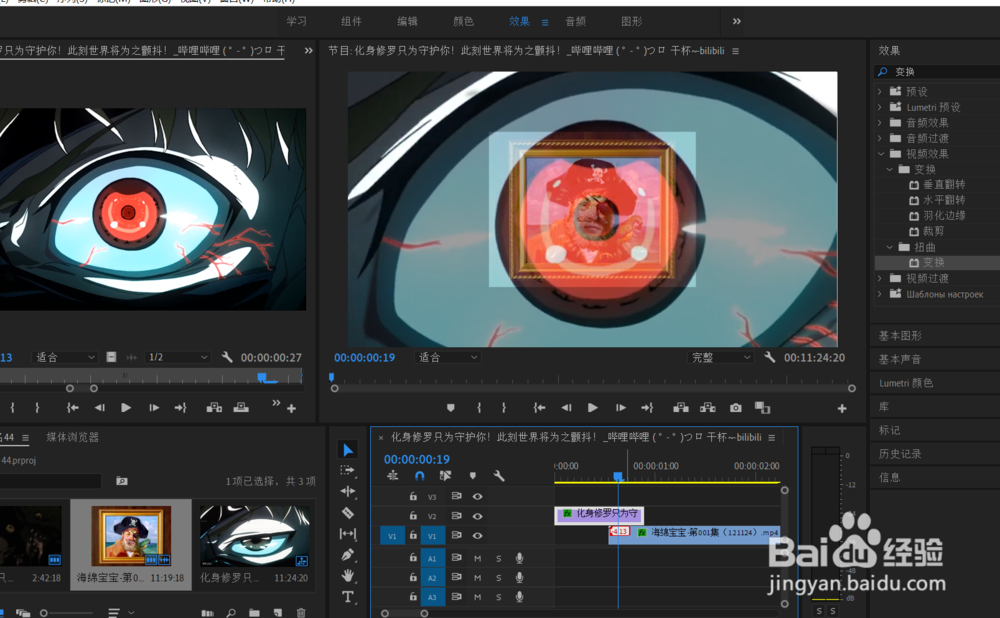Choose the Pen tool
1000x618 pixels.
click(348, 555)
